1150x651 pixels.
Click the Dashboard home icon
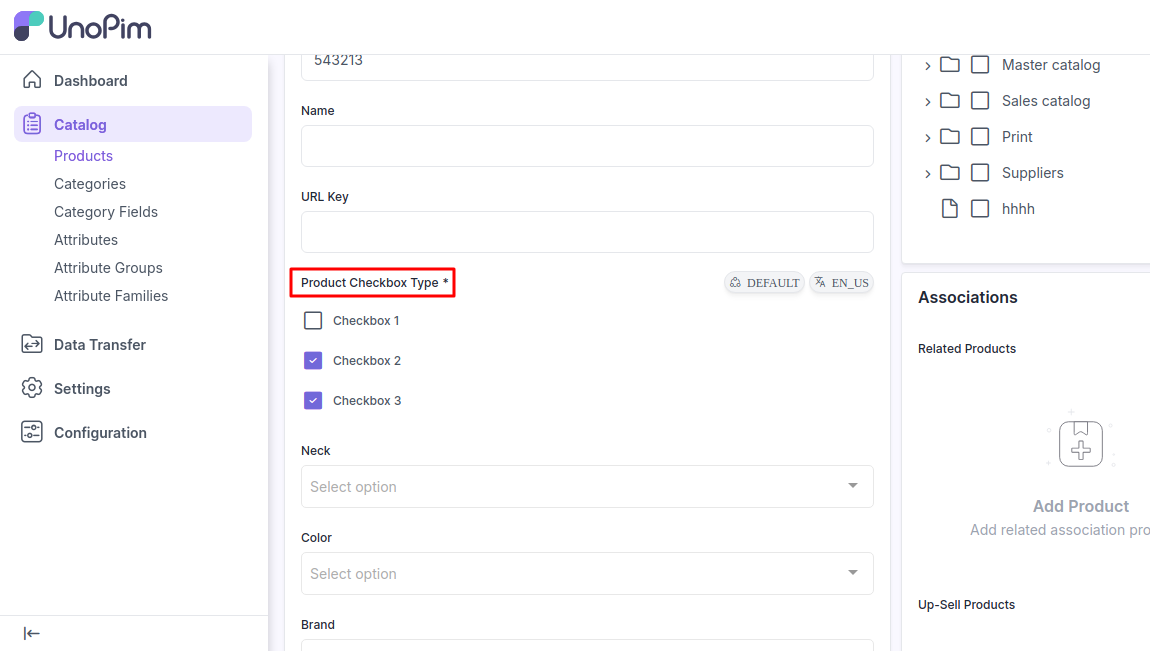coord(32,80)
